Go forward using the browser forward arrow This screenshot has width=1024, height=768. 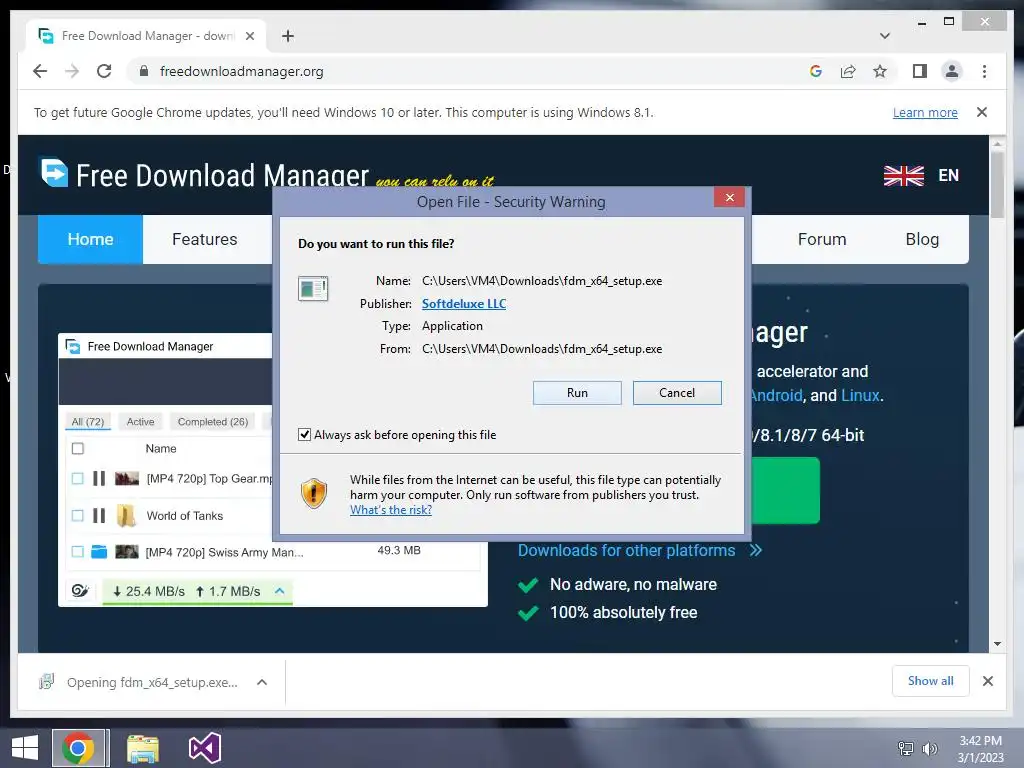72,71
